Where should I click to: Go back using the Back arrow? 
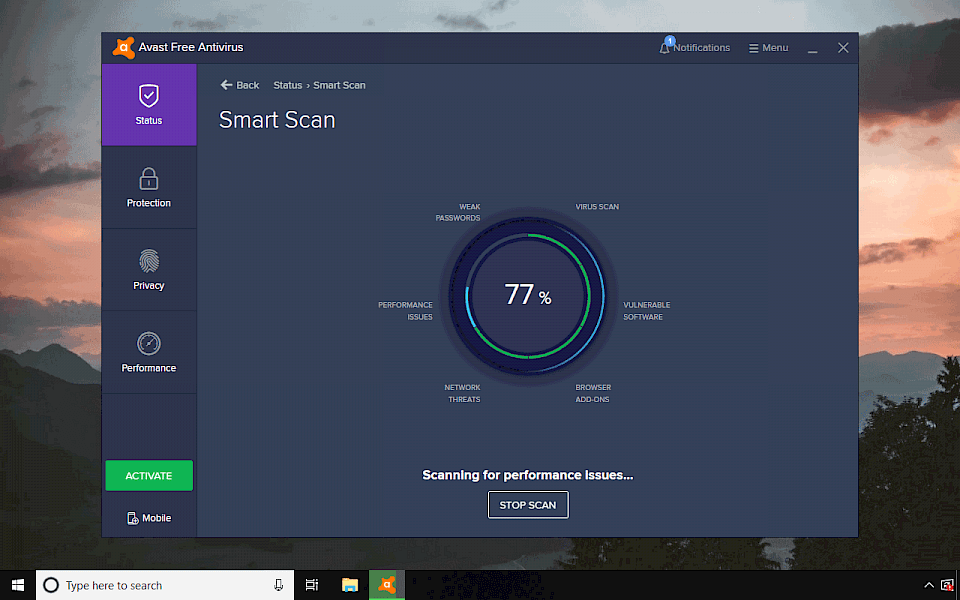[x=239, y=85]
